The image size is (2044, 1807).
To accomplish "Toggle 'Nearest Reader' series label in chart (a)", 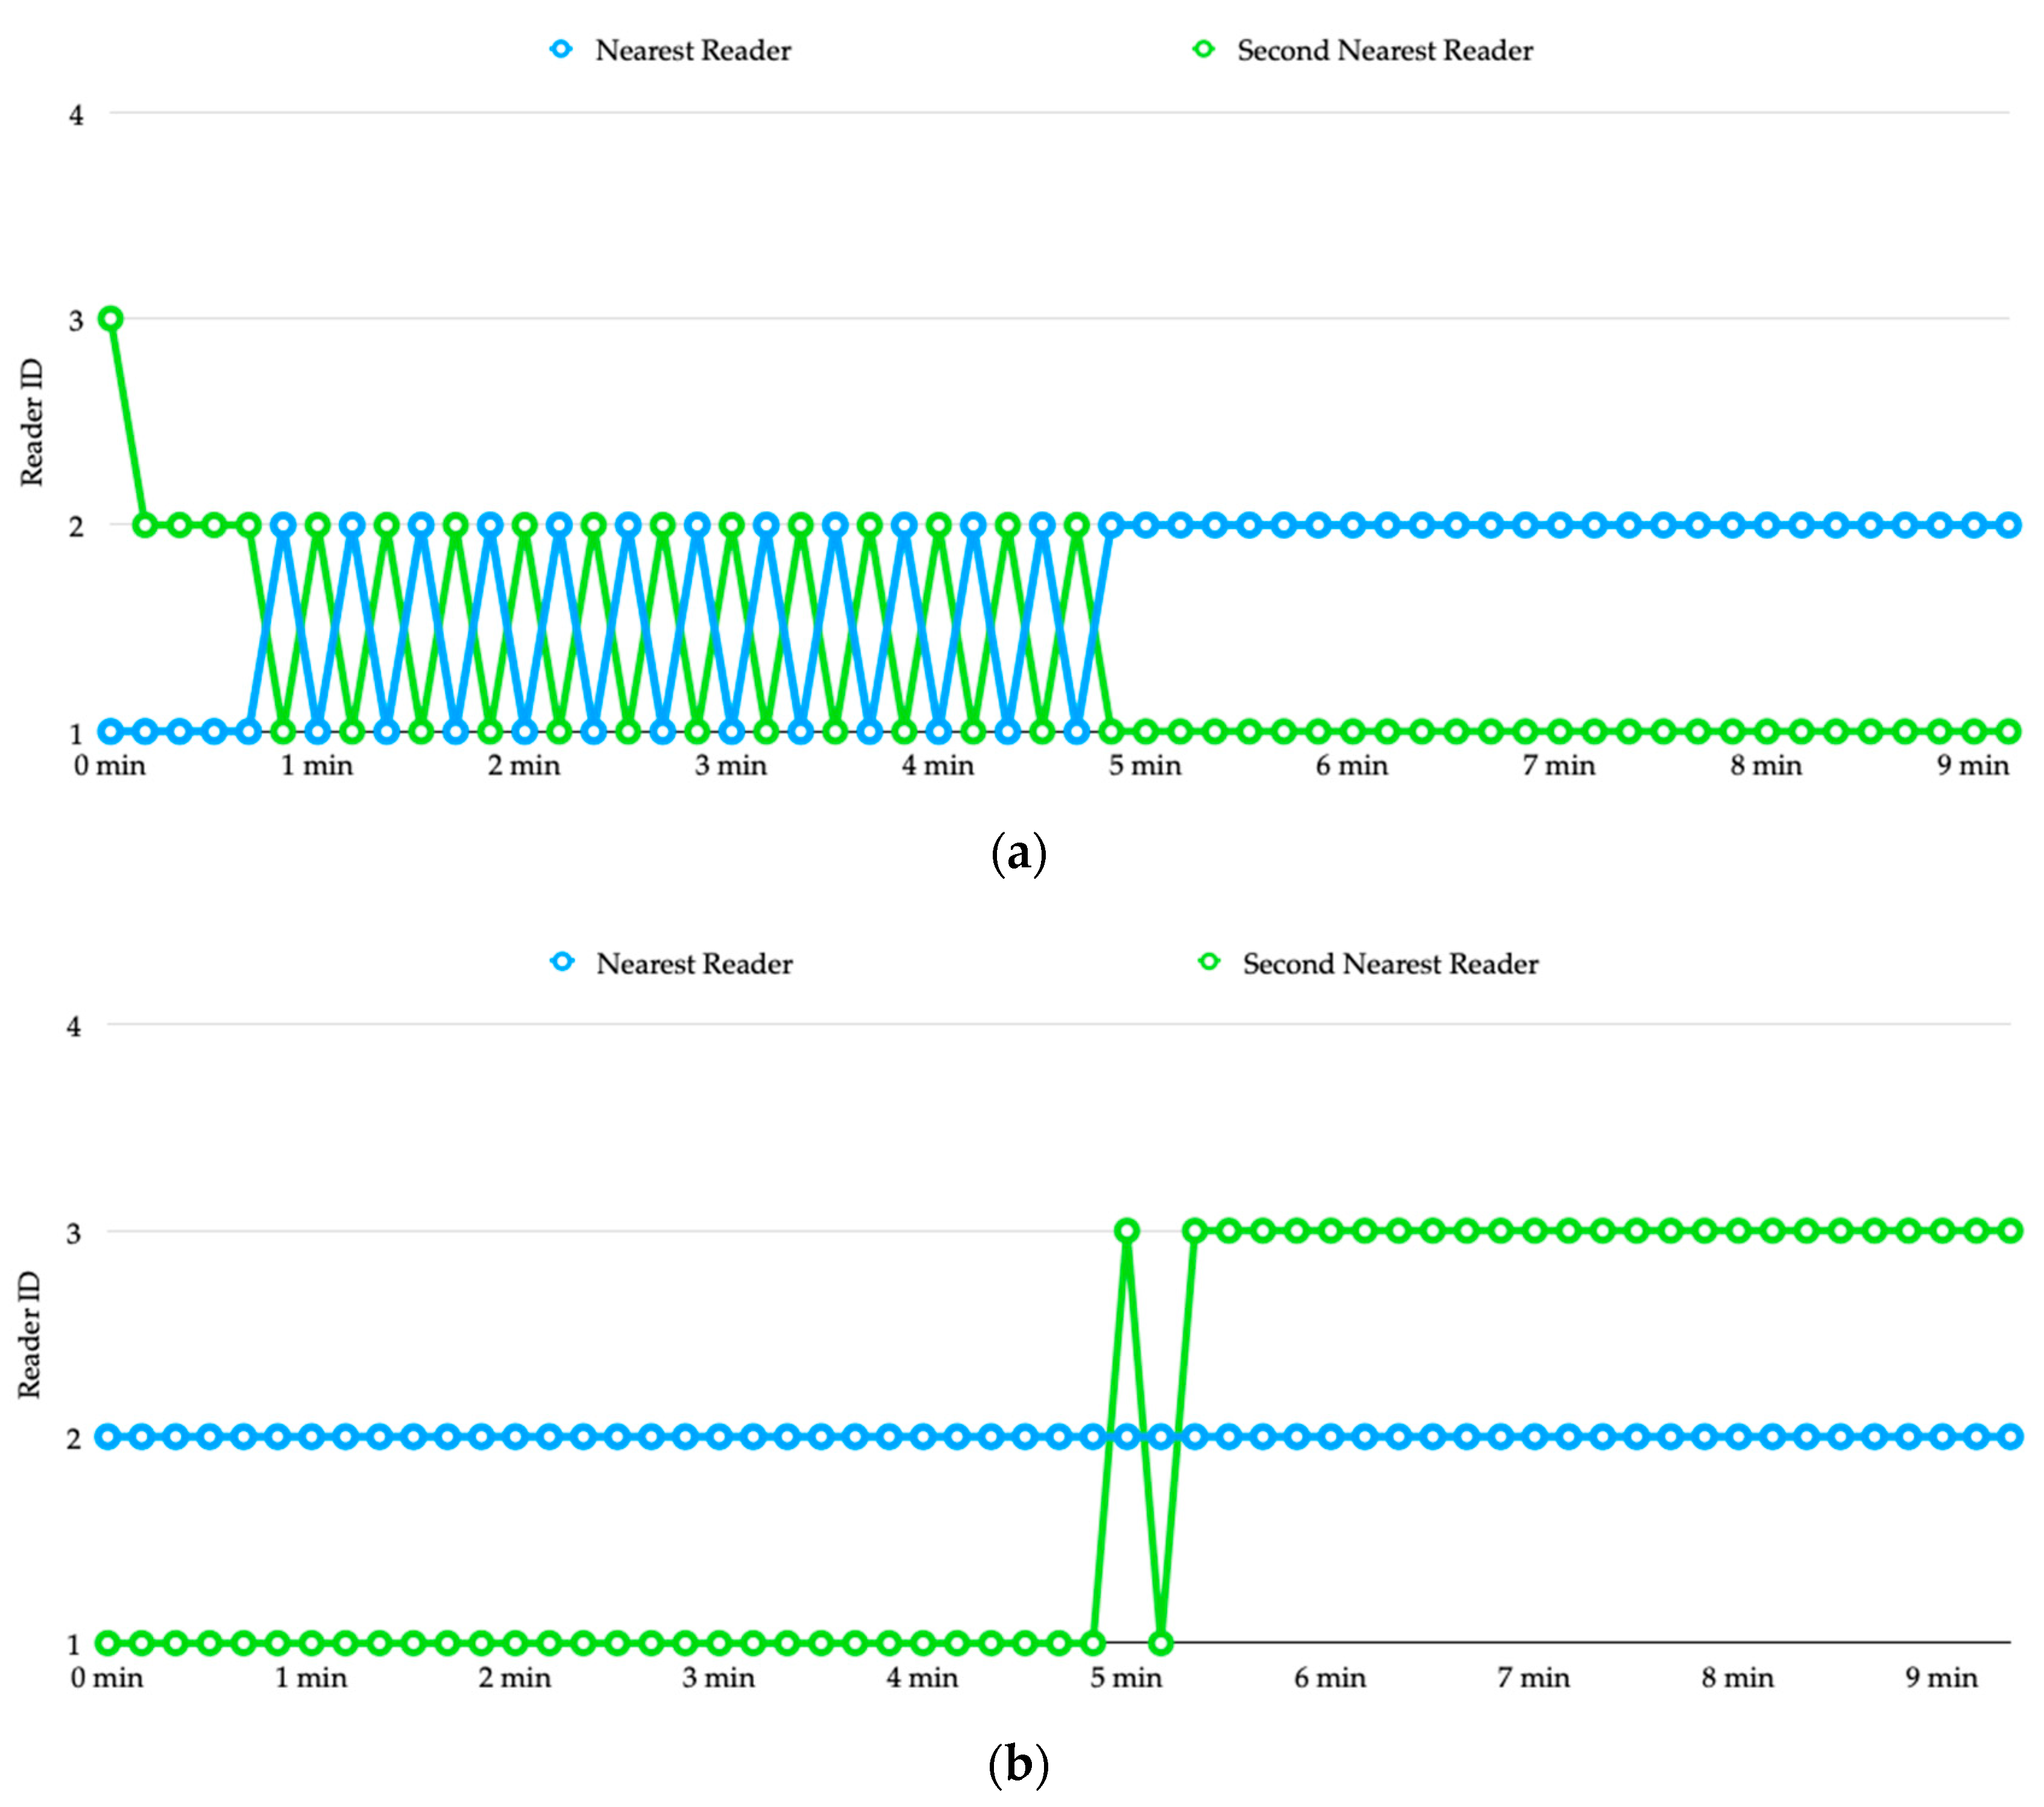I will (693, 50).
